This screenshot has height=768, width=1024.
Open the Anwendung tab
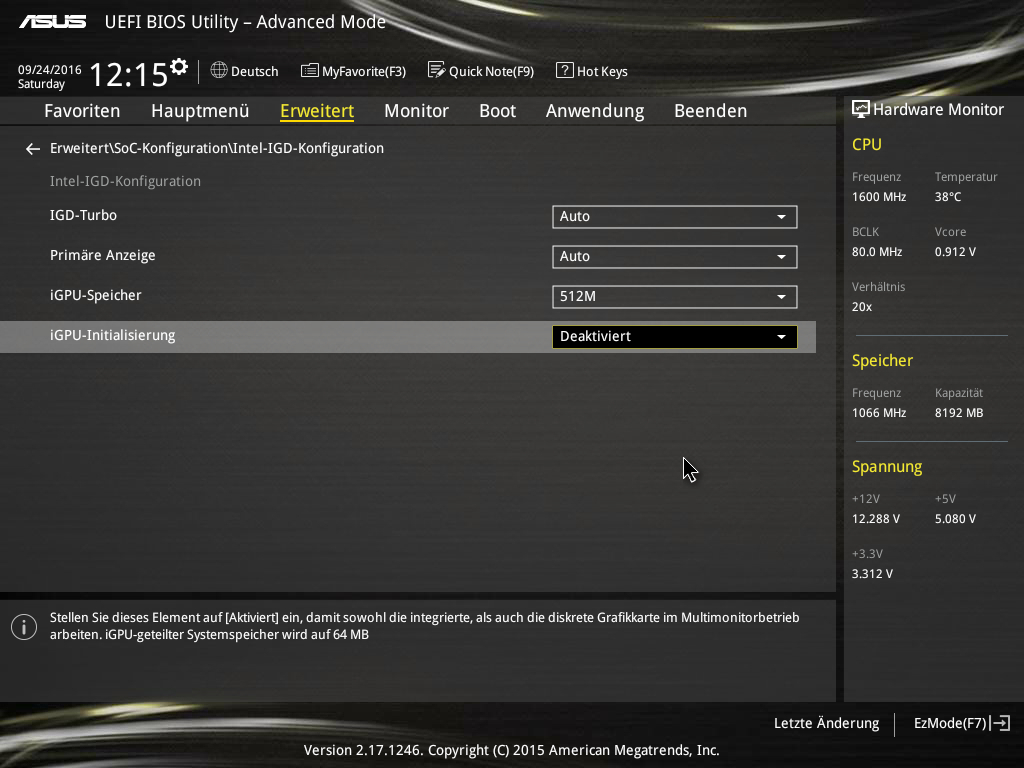click(595, 111)
